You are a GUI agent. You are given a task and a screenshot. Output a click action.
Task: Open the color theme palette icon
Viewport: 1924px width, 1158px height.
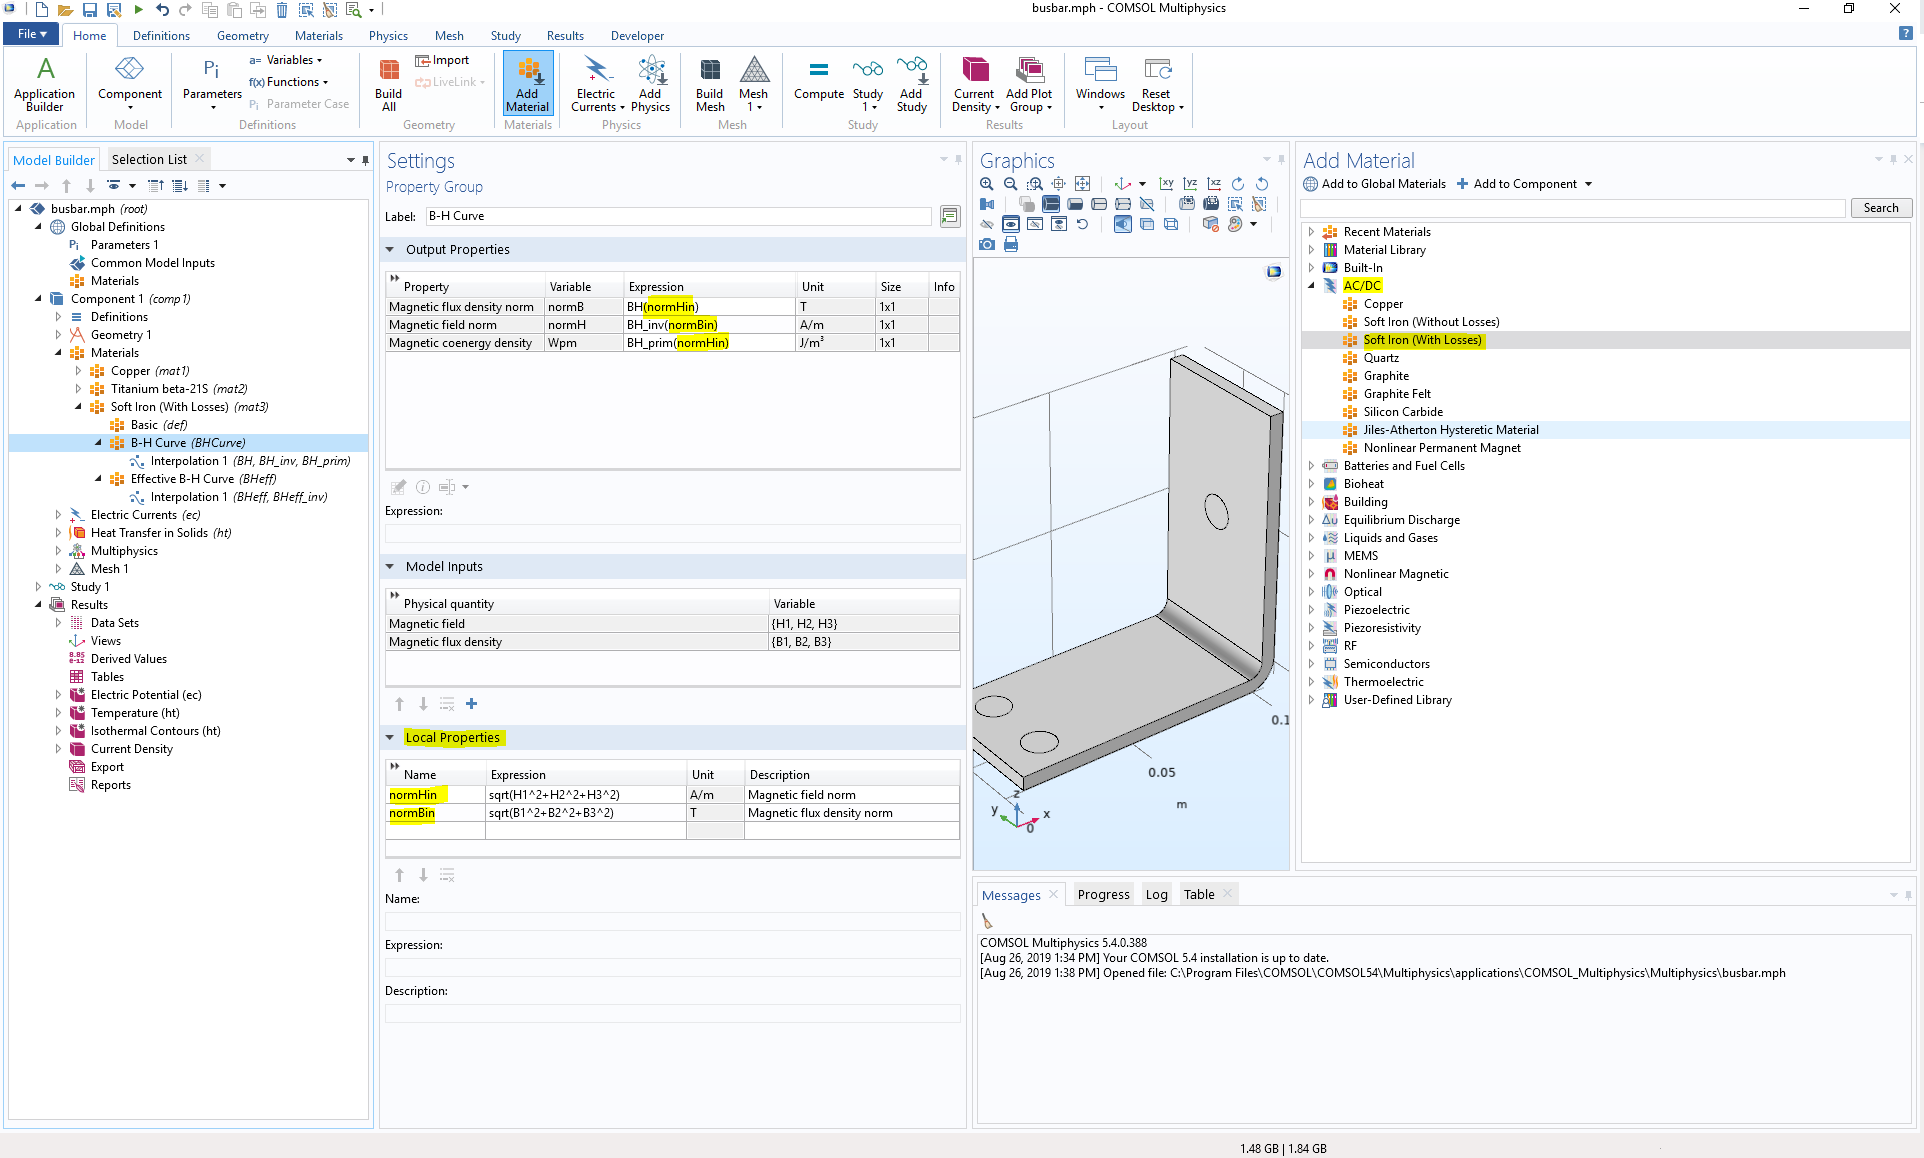(1236, 224)
